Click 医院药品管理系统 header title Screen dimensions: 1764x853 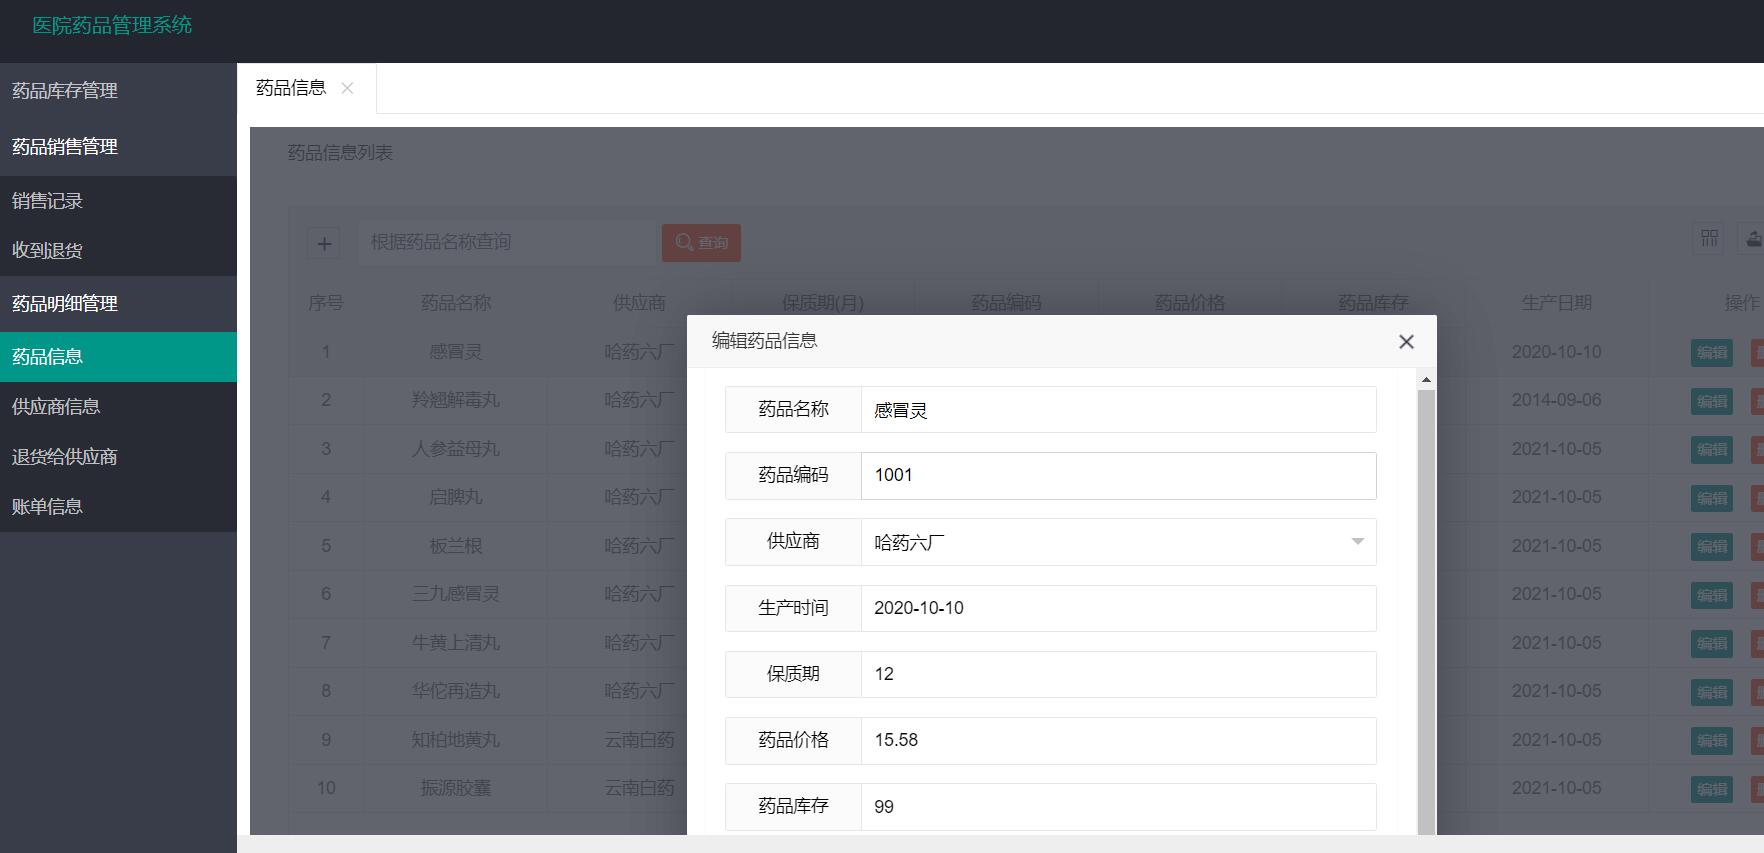(112, 26)
